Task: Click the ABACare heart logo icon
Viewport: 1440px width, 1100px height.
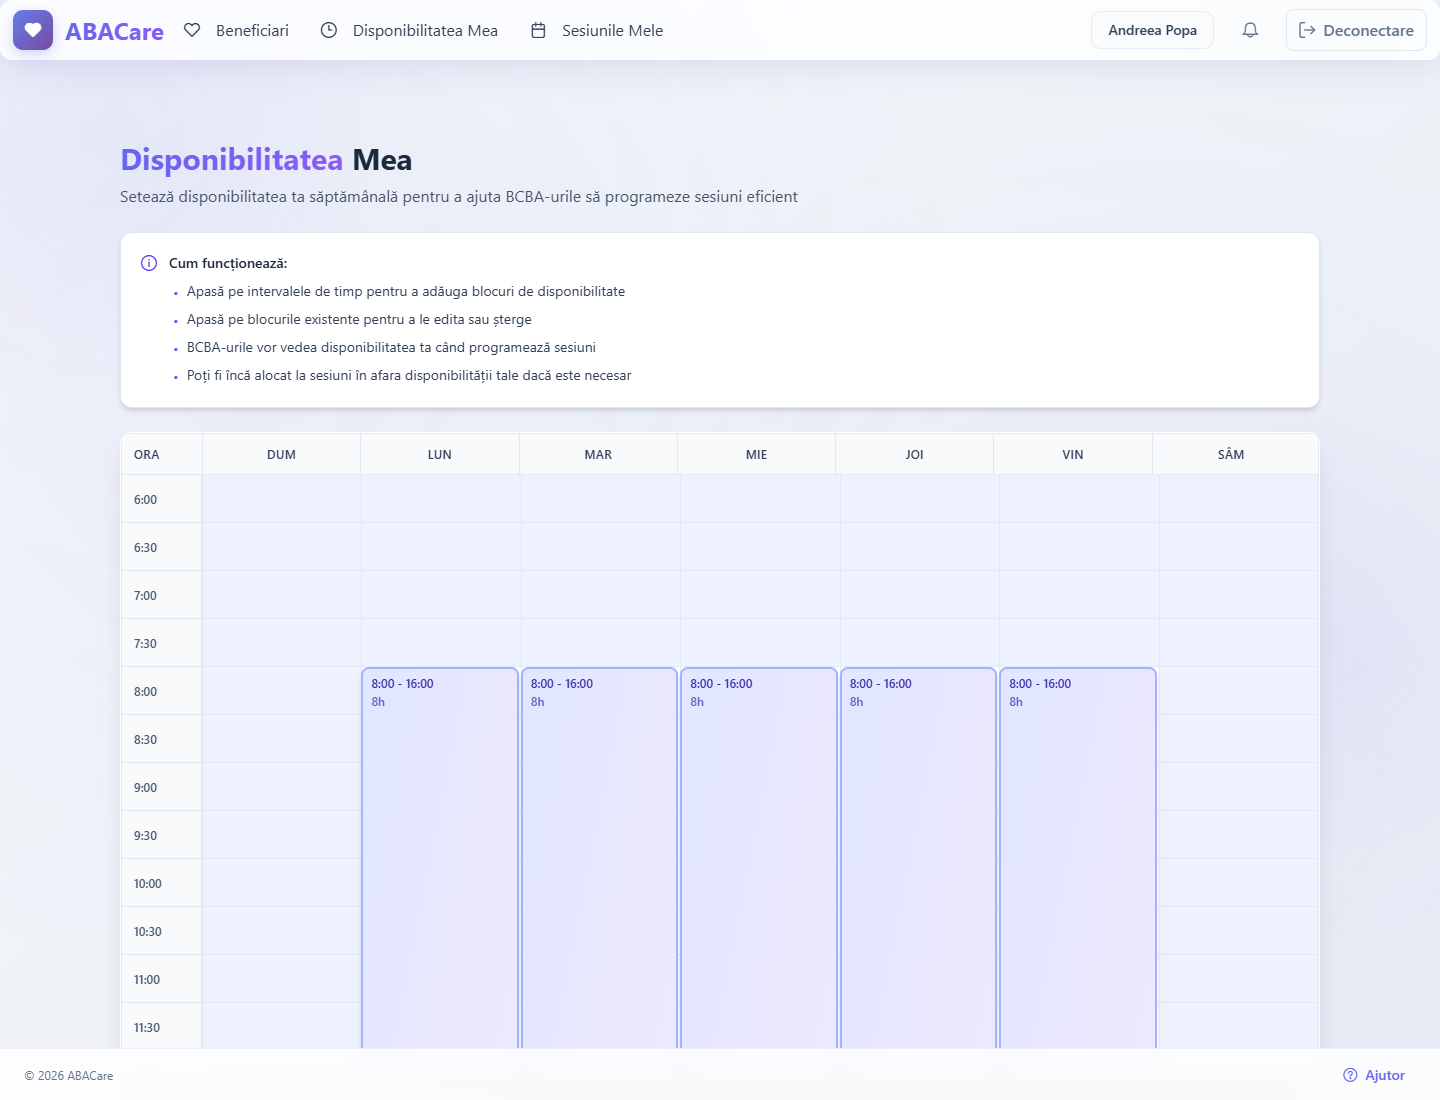Action: tap(33, 30)
